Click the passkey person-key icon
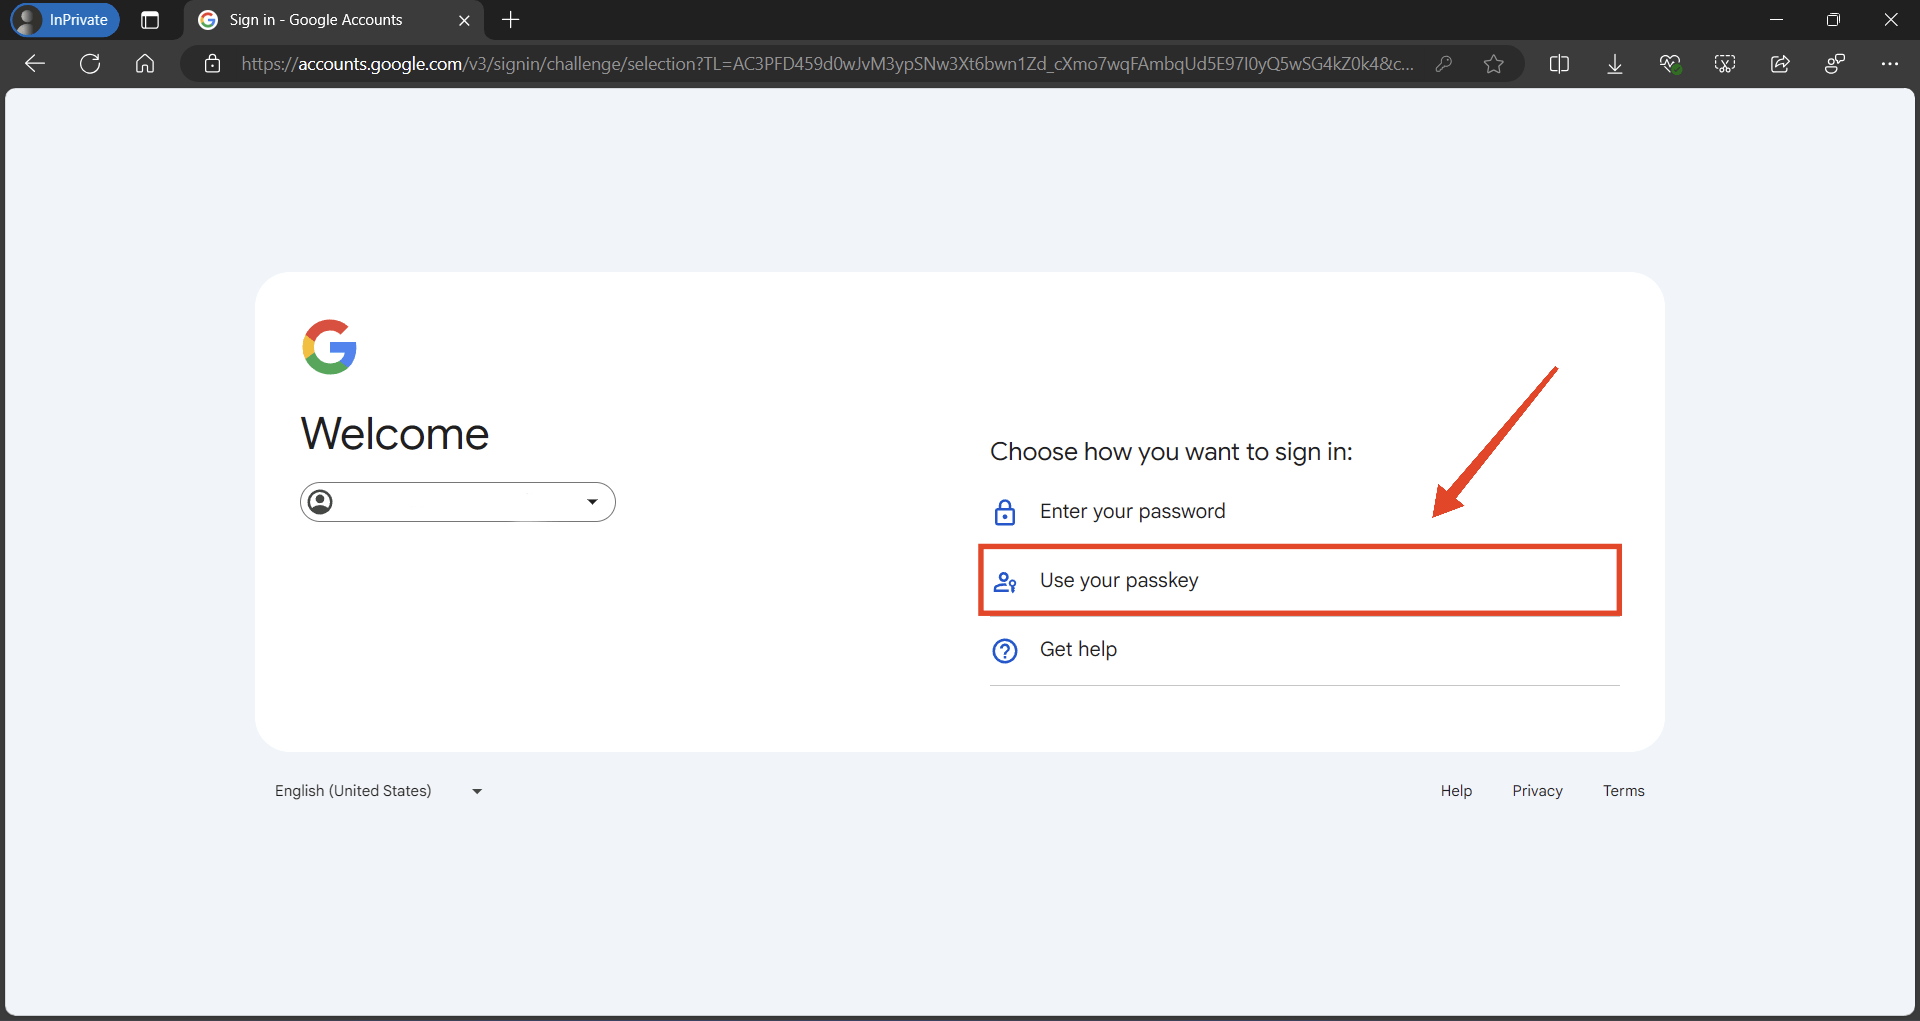 [x=1005, y=582]
